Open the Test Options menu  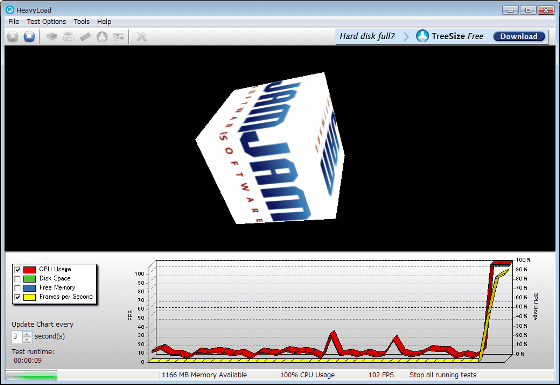[x=46, y=21]
